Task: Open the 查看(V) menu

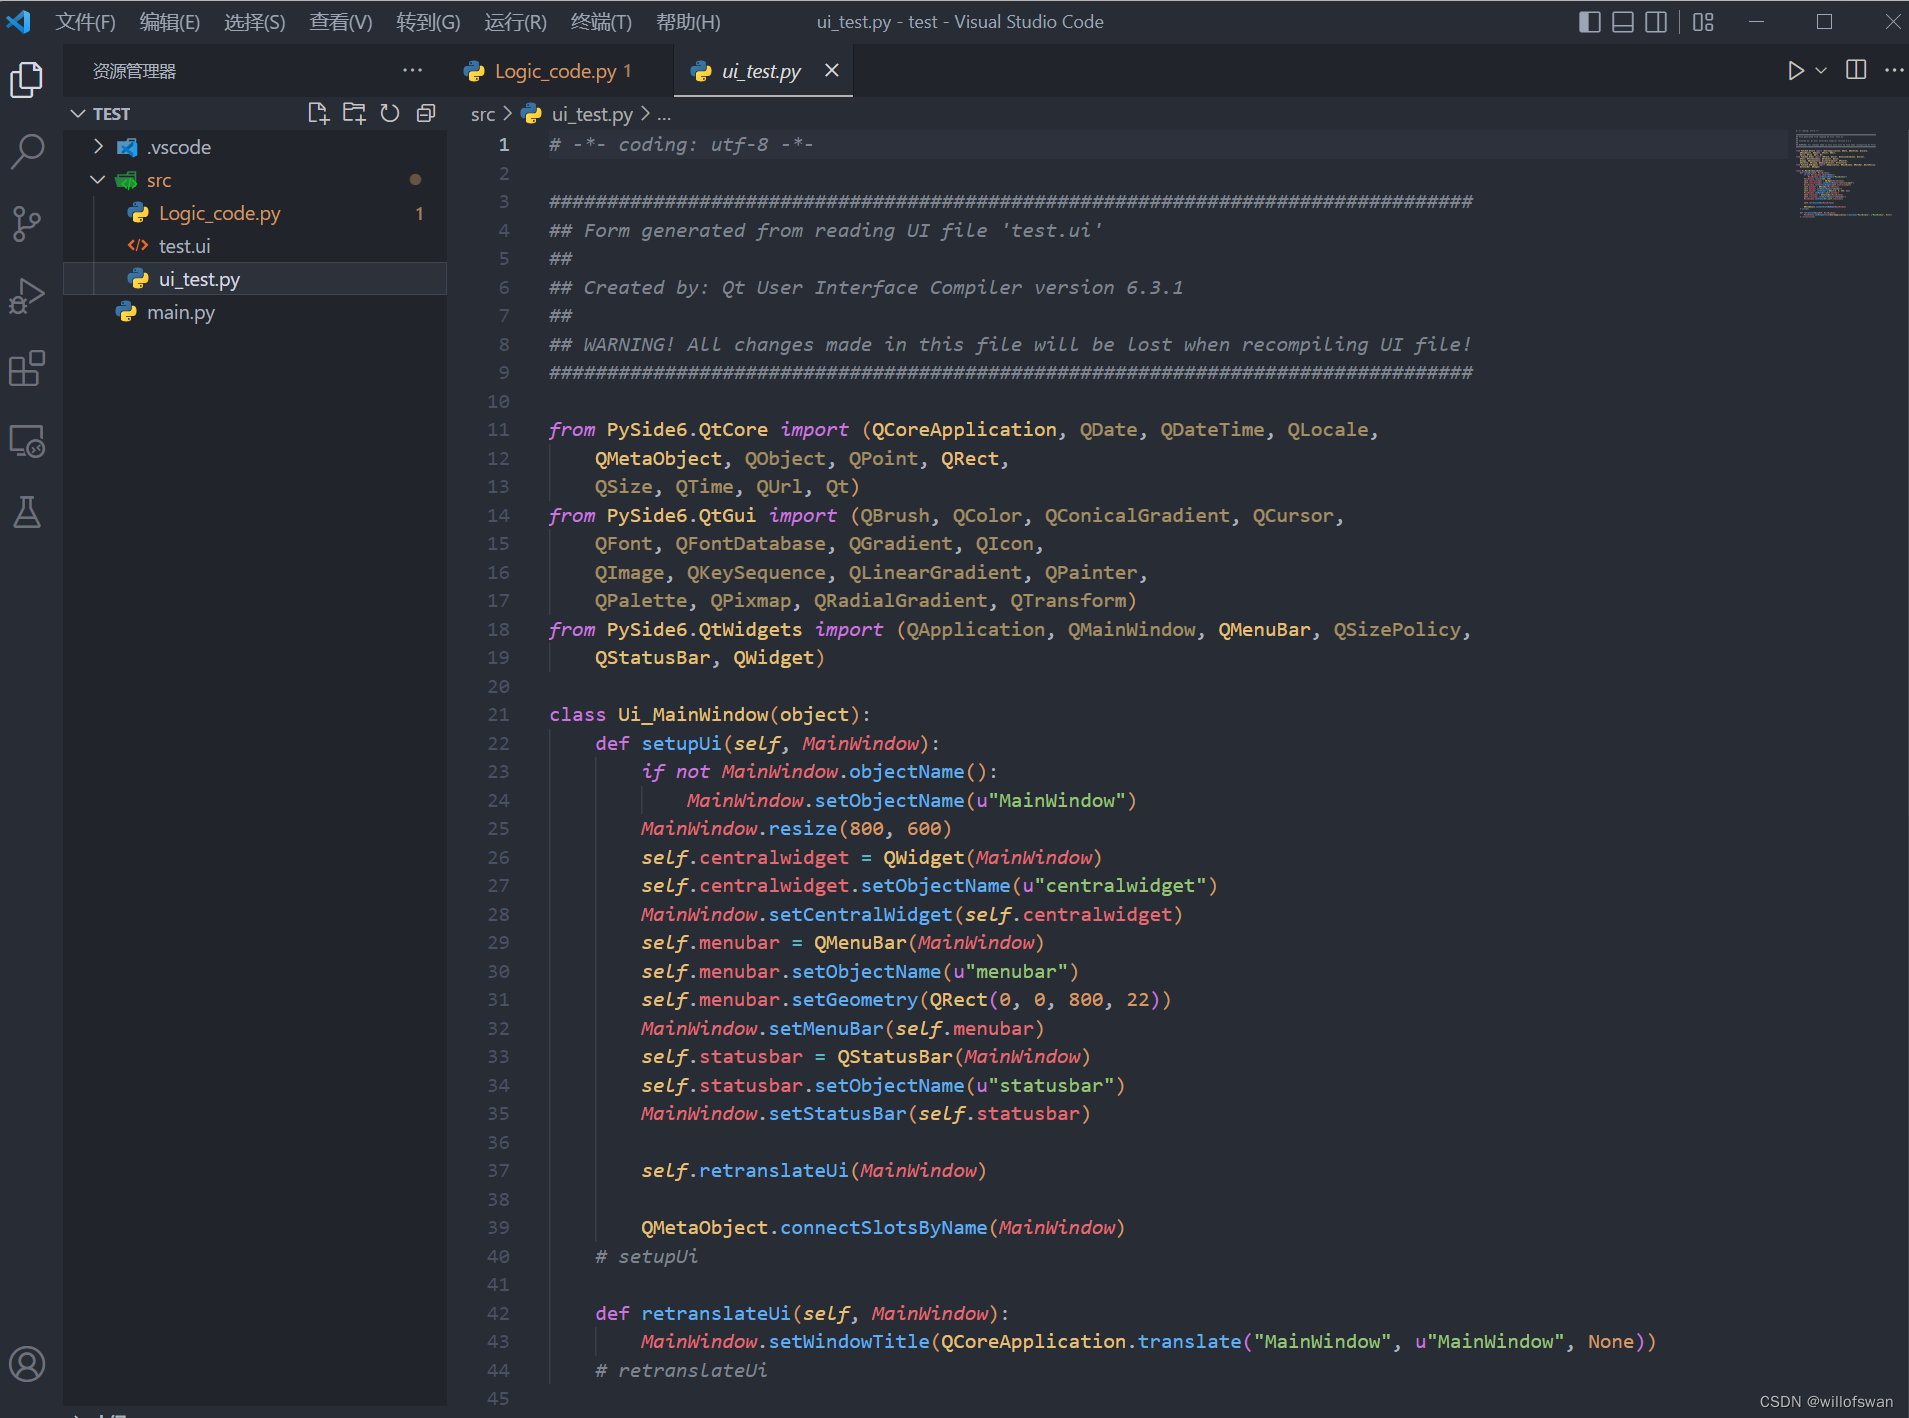Action: (x=341, y=22)
